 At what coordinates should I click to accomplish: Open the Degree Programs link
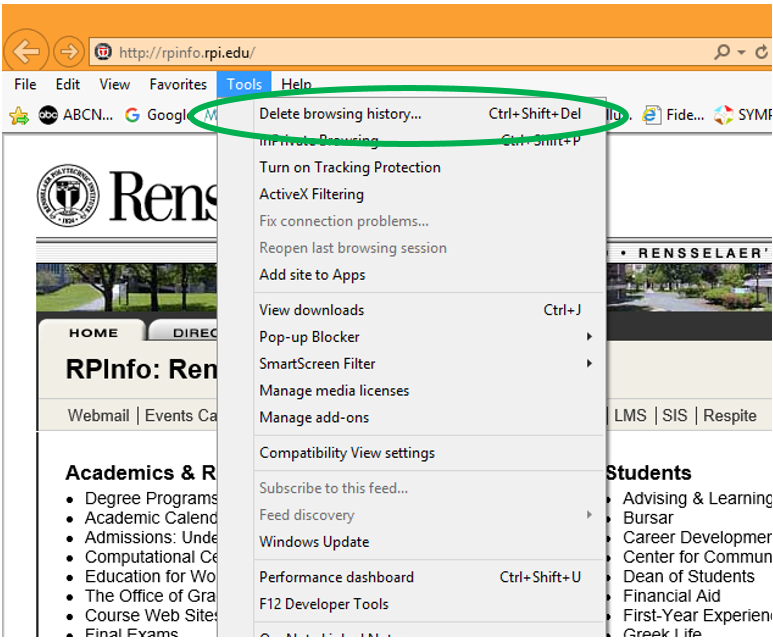pos(151,499)
